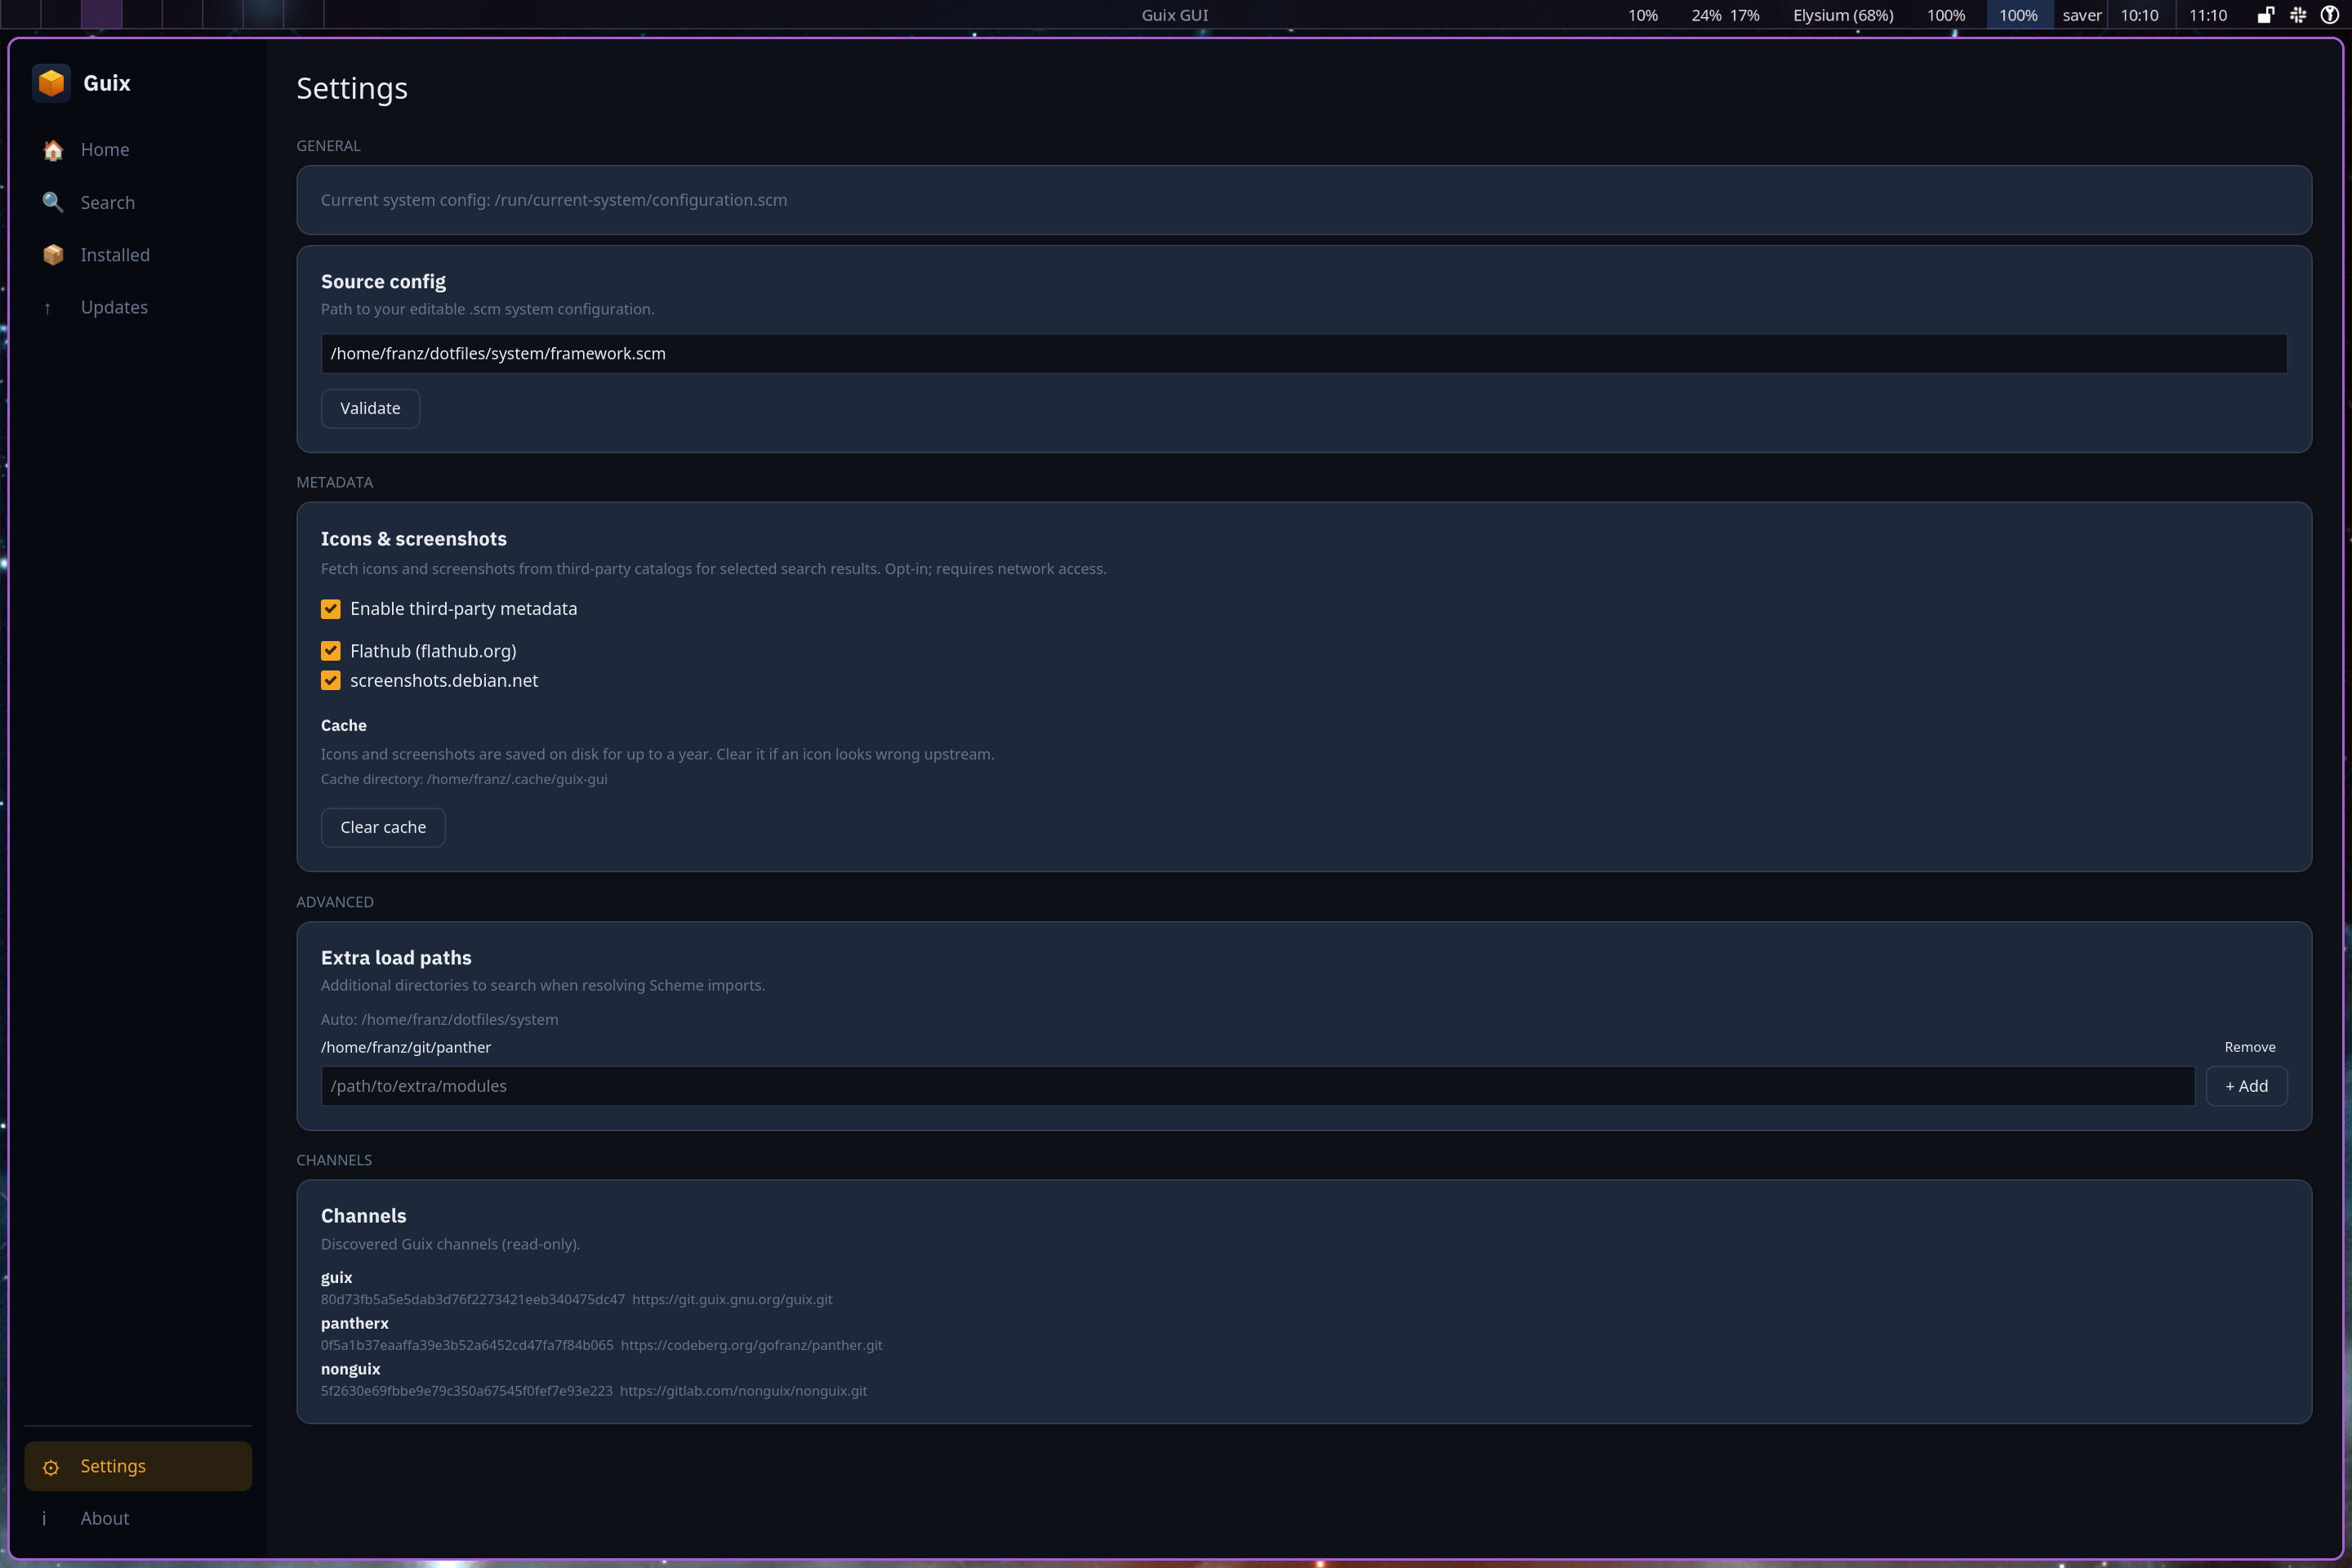The height and width of the screenshot is (1568, 2352).
Task: Click the highlighted 100% top bar indicator
Action: [x=2018, y=15]
